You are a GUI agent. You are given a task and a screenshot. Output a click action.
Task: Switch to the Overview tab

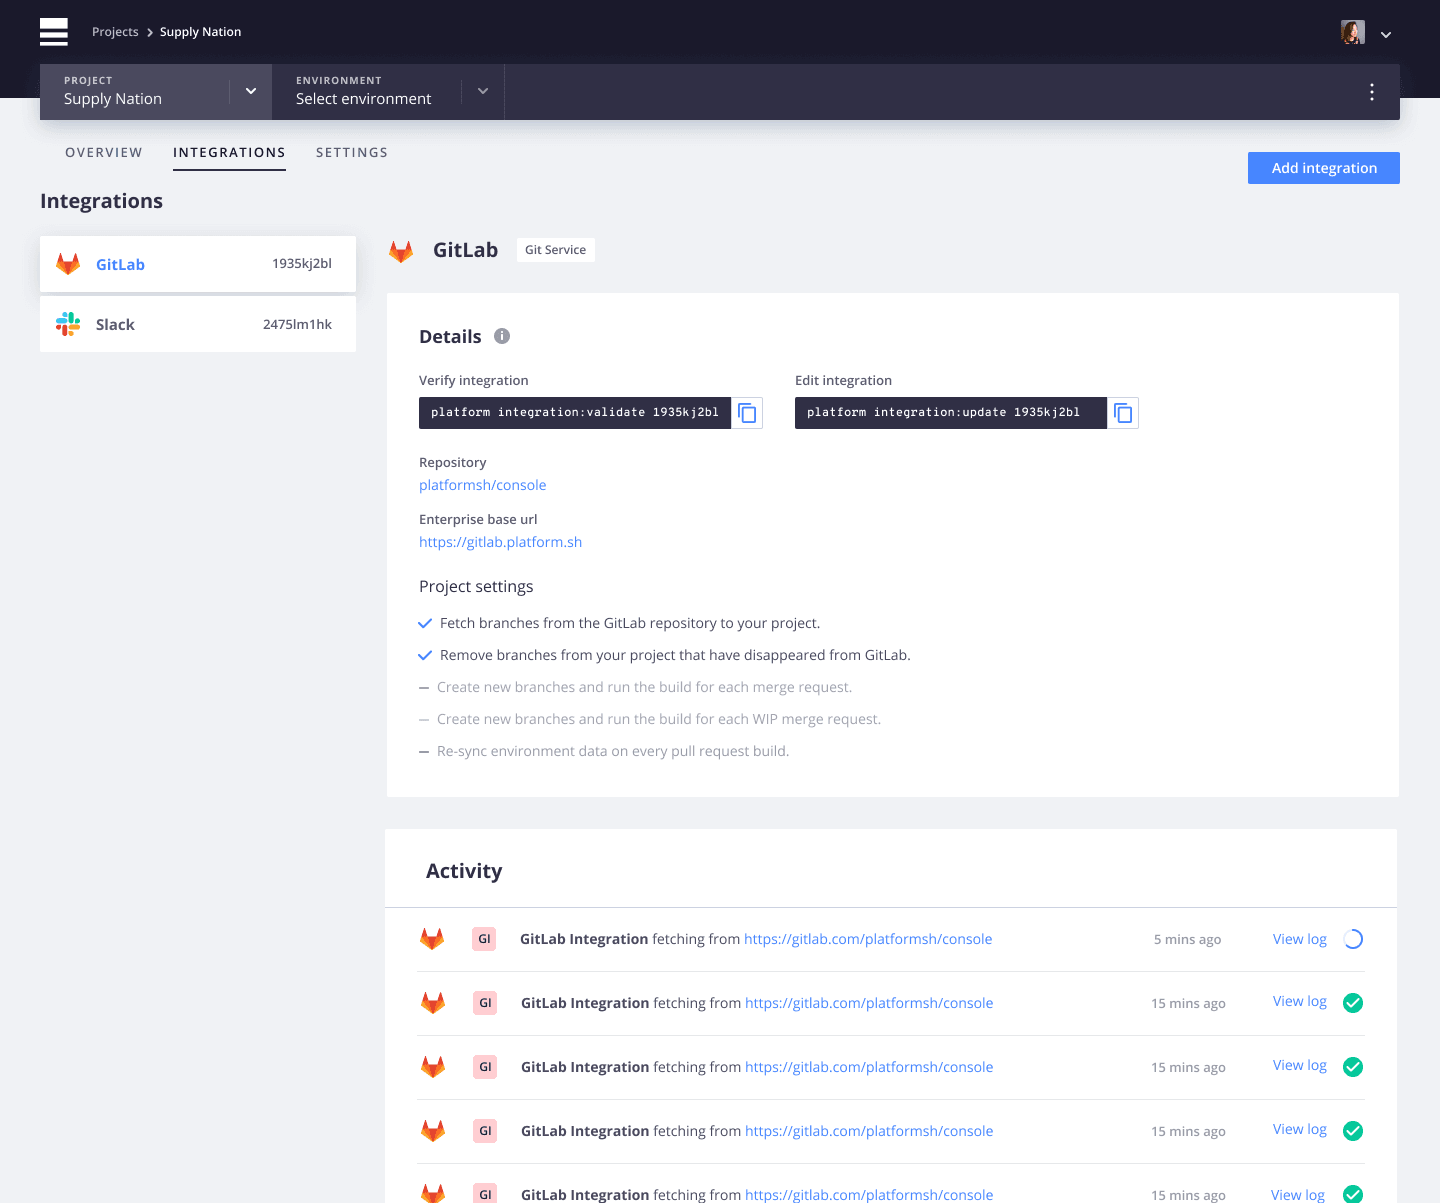[x=104, y=153]
